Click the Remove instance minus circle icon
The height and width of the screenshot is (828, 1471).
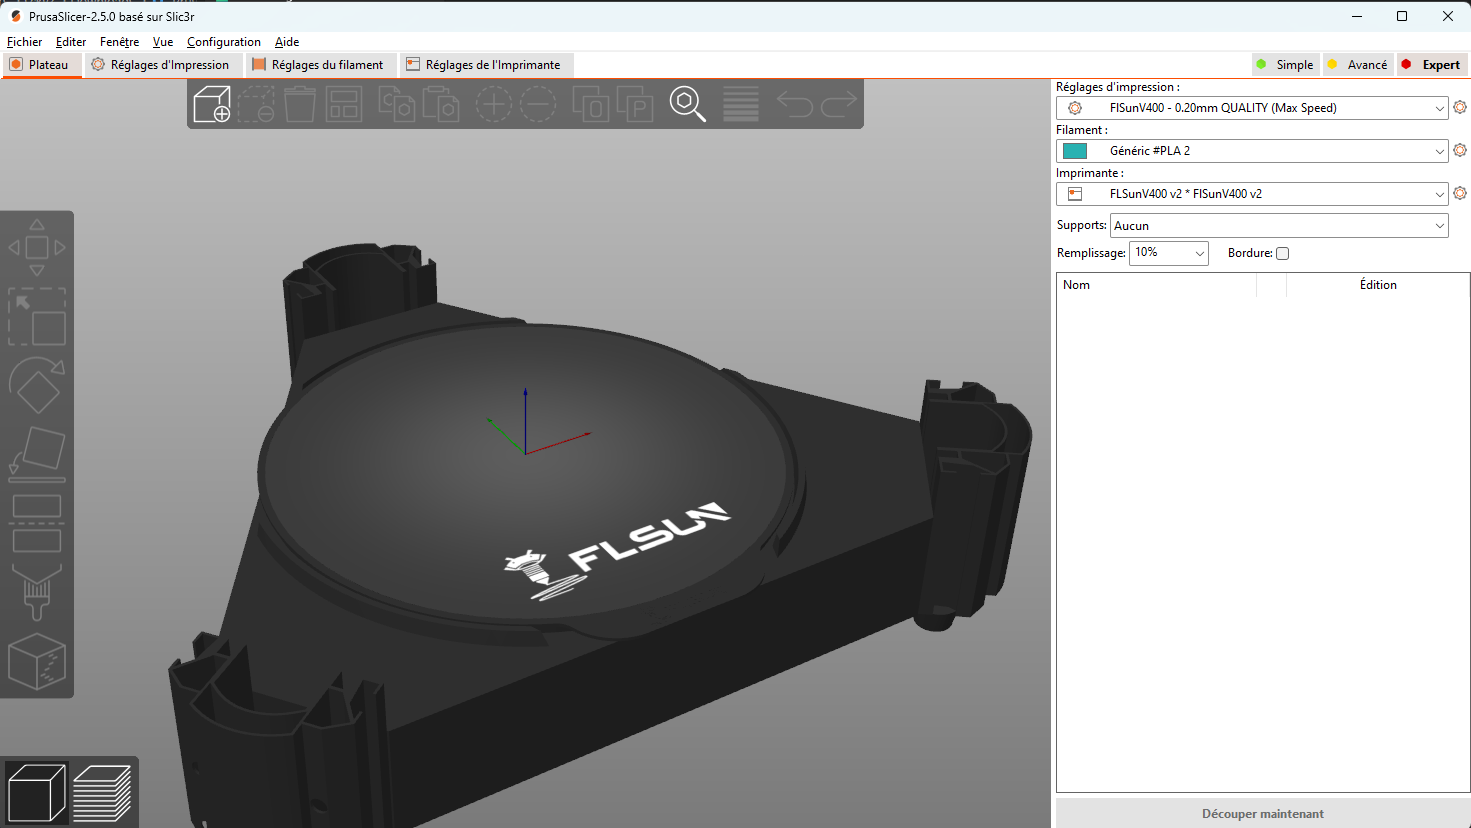(x=537, y=104)
